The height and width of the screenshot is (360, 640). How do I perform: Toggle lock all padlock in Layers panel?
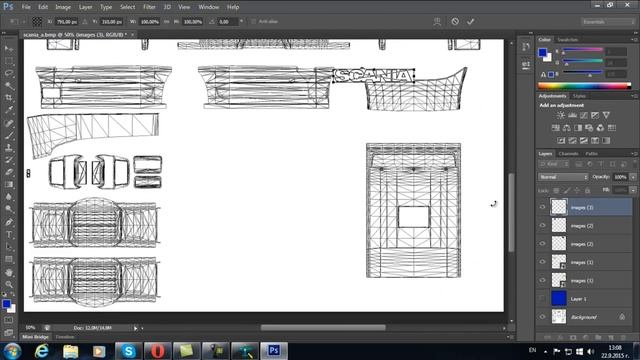(x=587, y=191)
